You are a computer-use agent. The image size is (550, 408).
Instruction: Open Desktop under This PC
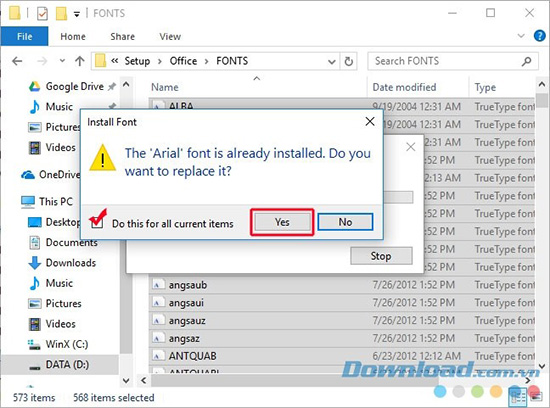(x=62, y=222)
